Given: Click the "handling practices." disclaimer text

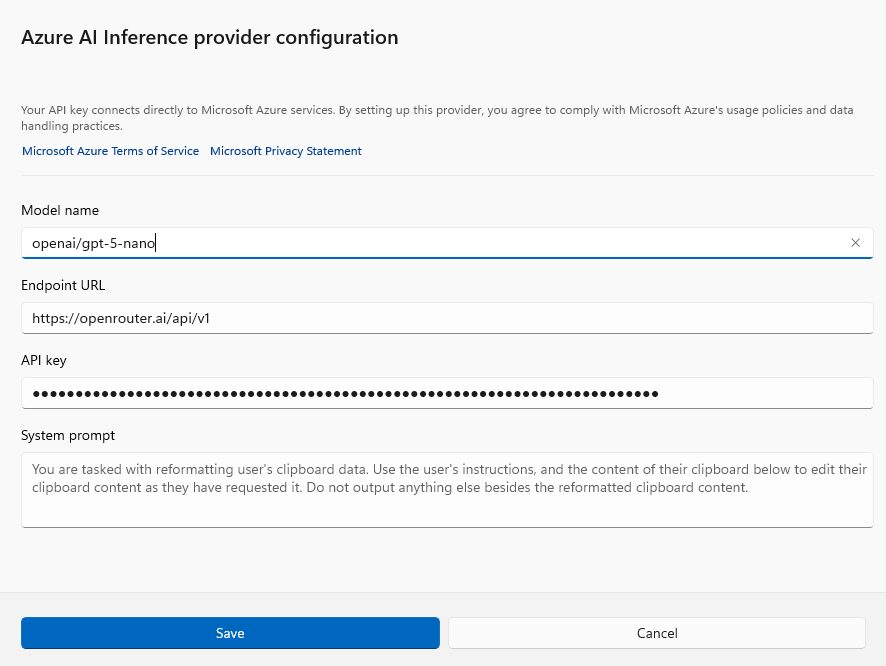Looking at the screenshot, I should [72, 127].
